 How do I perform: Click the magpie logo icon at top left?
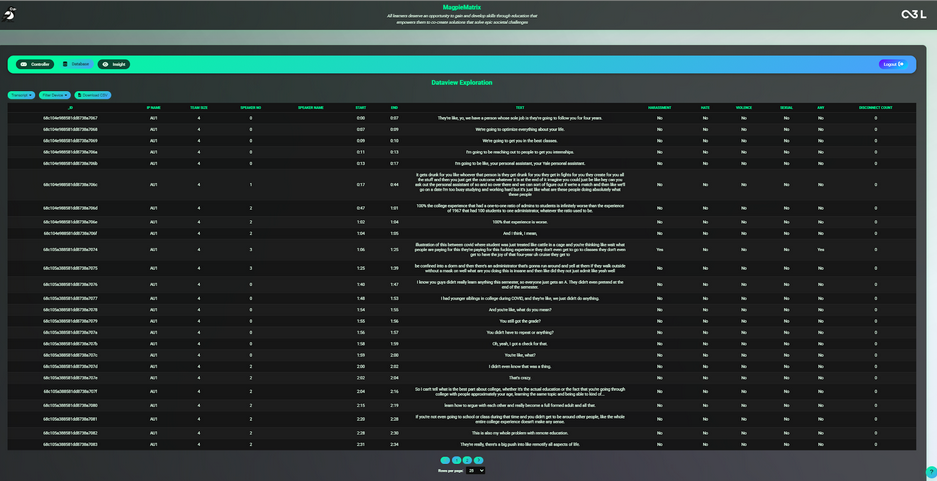(10, 14)
